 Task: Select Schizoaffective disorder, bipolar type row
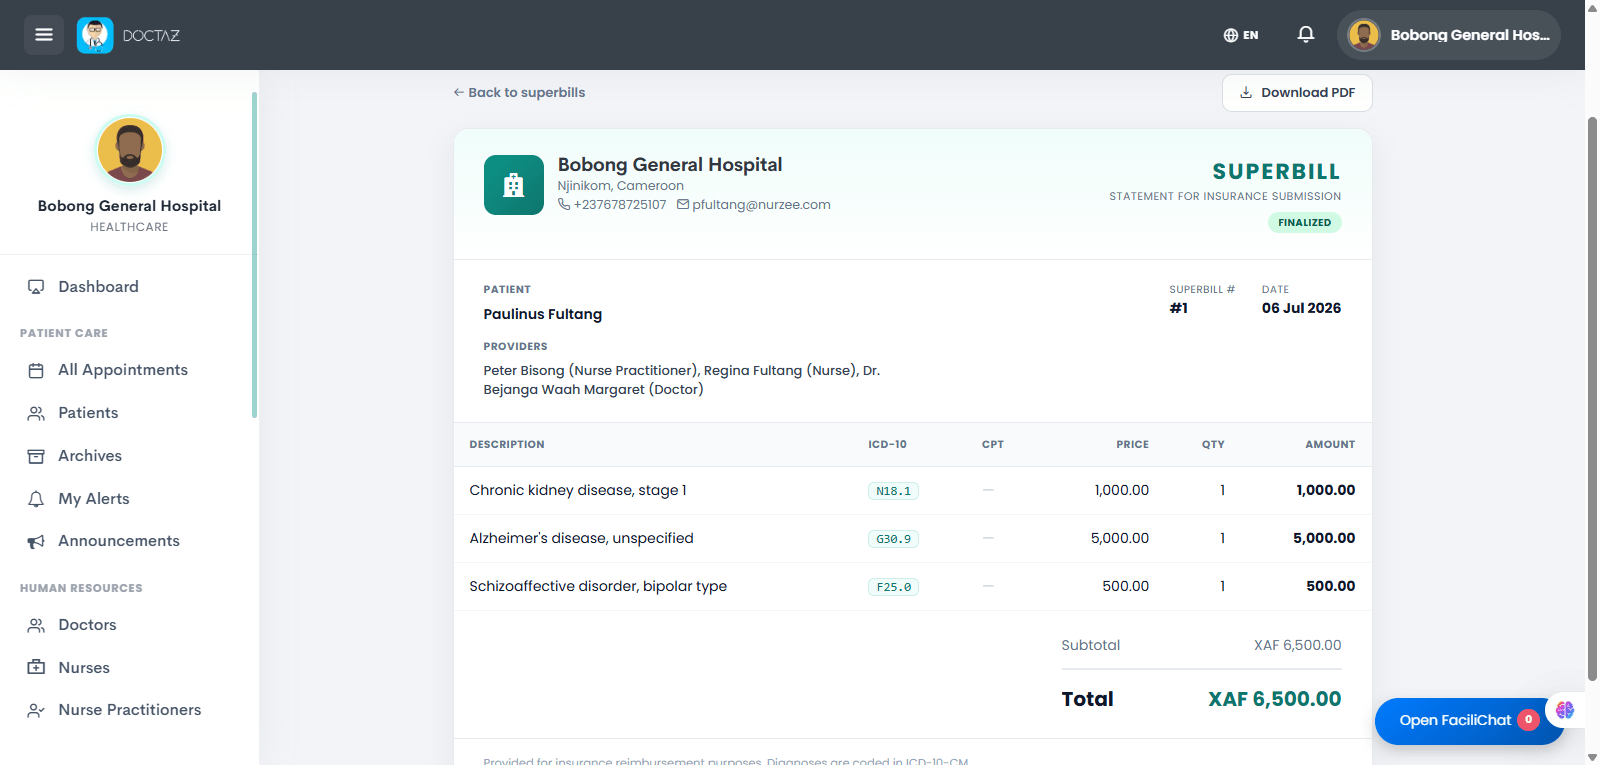tap(913, 586)
